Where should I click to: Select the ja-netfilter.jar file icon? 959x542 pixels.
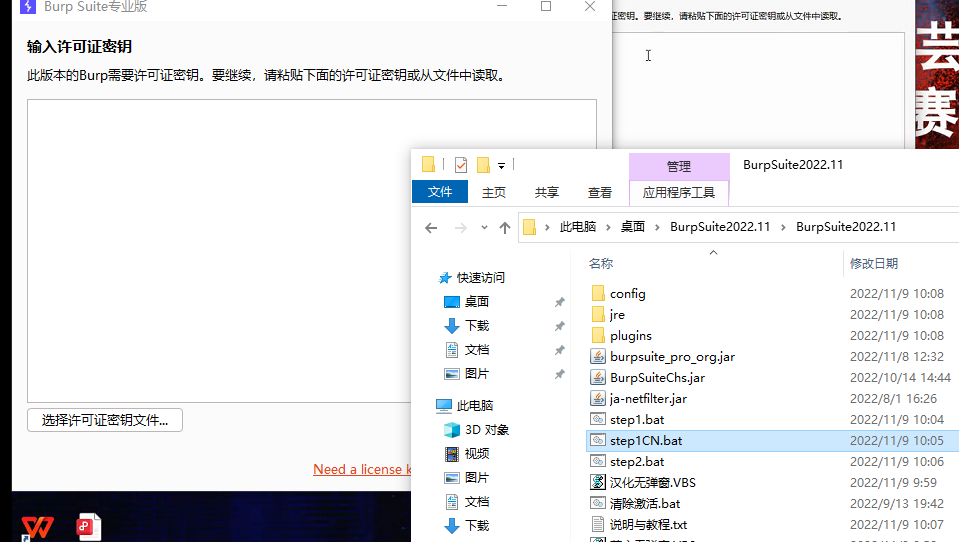tap(598, 398)
